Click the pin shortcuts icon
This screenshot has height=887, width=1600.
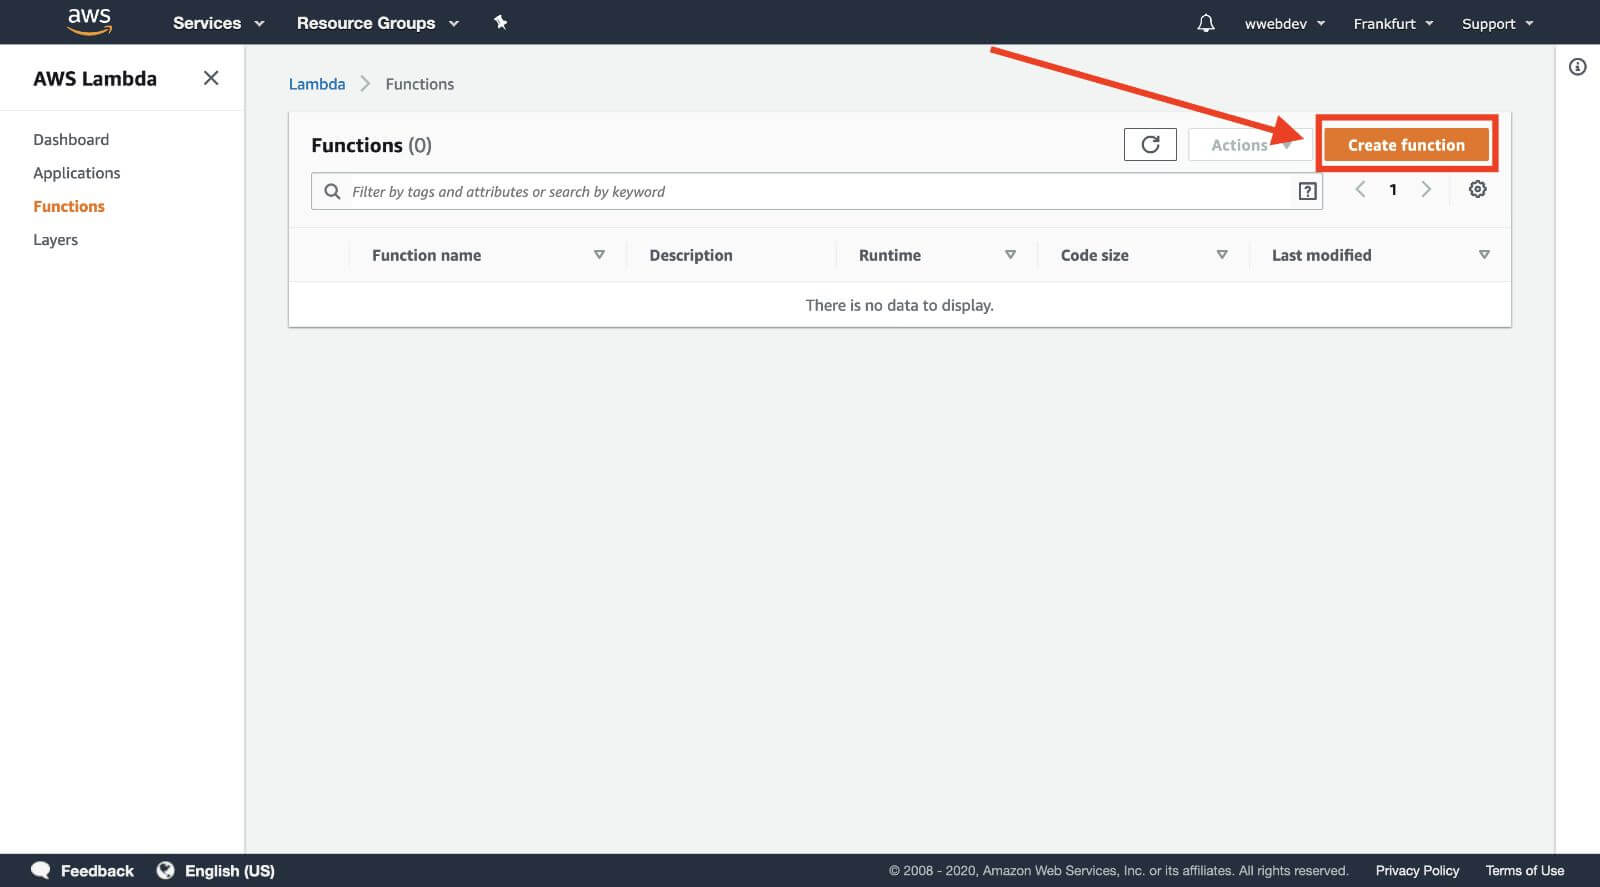click(x=500, y=22)
